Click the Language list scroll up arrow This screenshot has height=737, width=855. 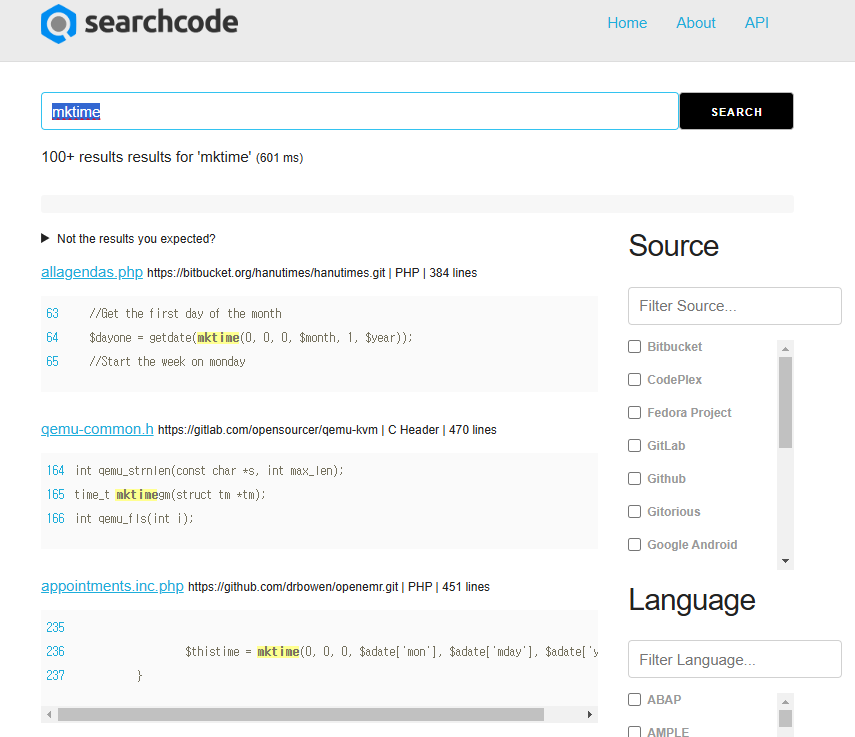click(785, 702)
